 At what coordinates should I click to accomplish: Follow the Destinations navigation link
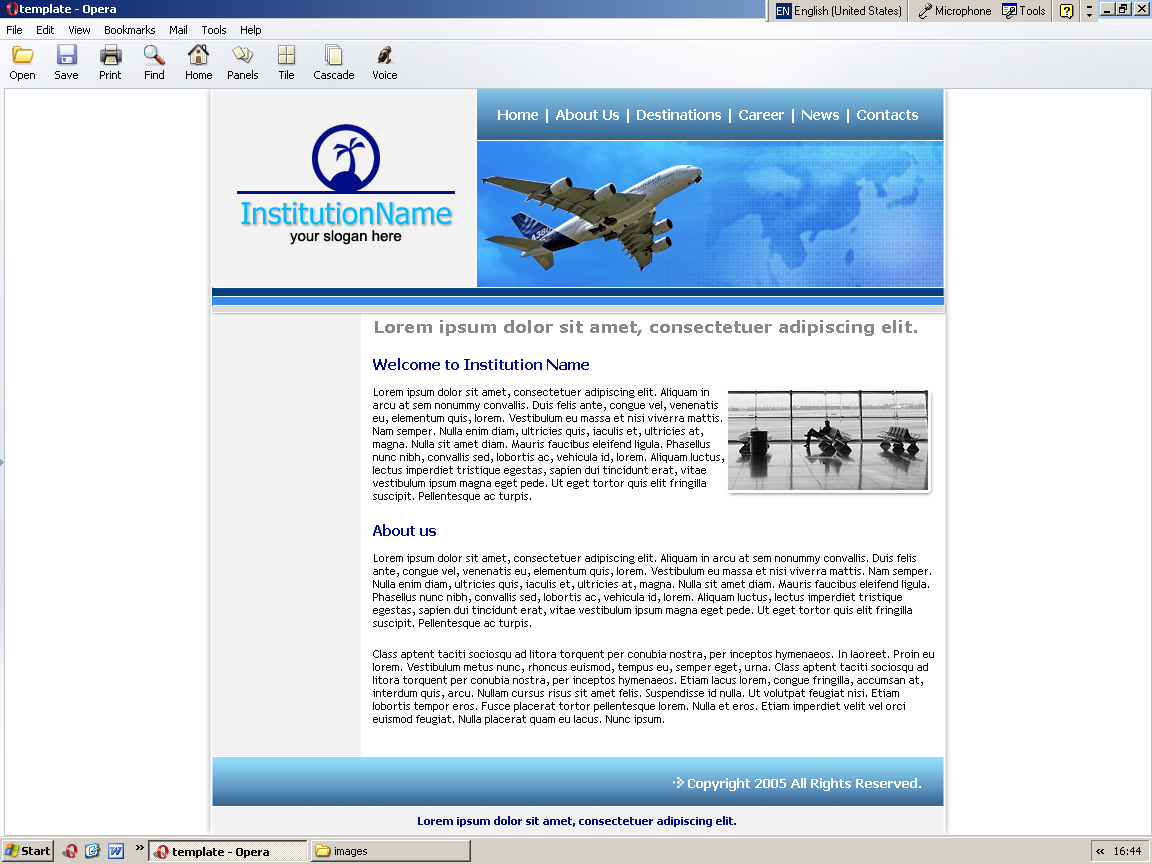click(x=678, y=115)
